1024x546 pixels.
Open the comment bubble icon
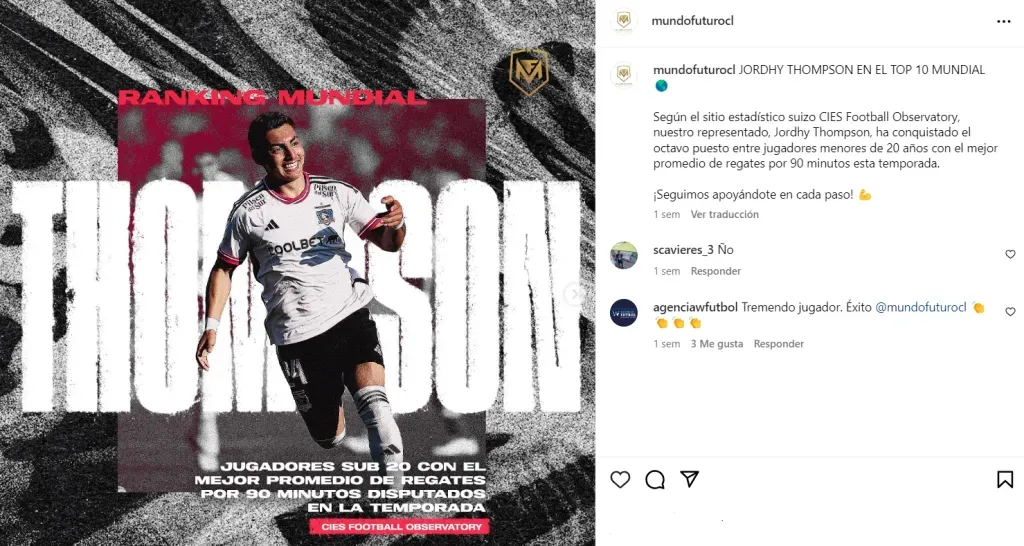tap(654, 480)
